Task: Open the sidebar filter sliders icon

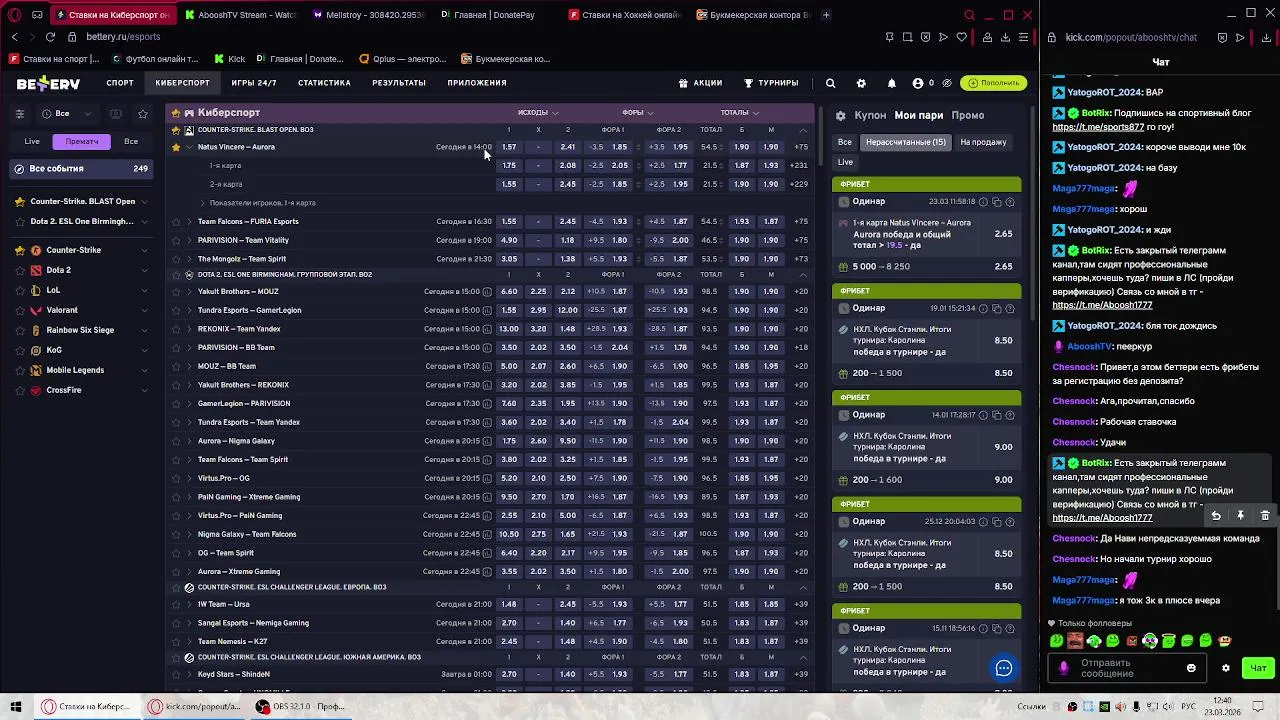Action: point(19,113)
